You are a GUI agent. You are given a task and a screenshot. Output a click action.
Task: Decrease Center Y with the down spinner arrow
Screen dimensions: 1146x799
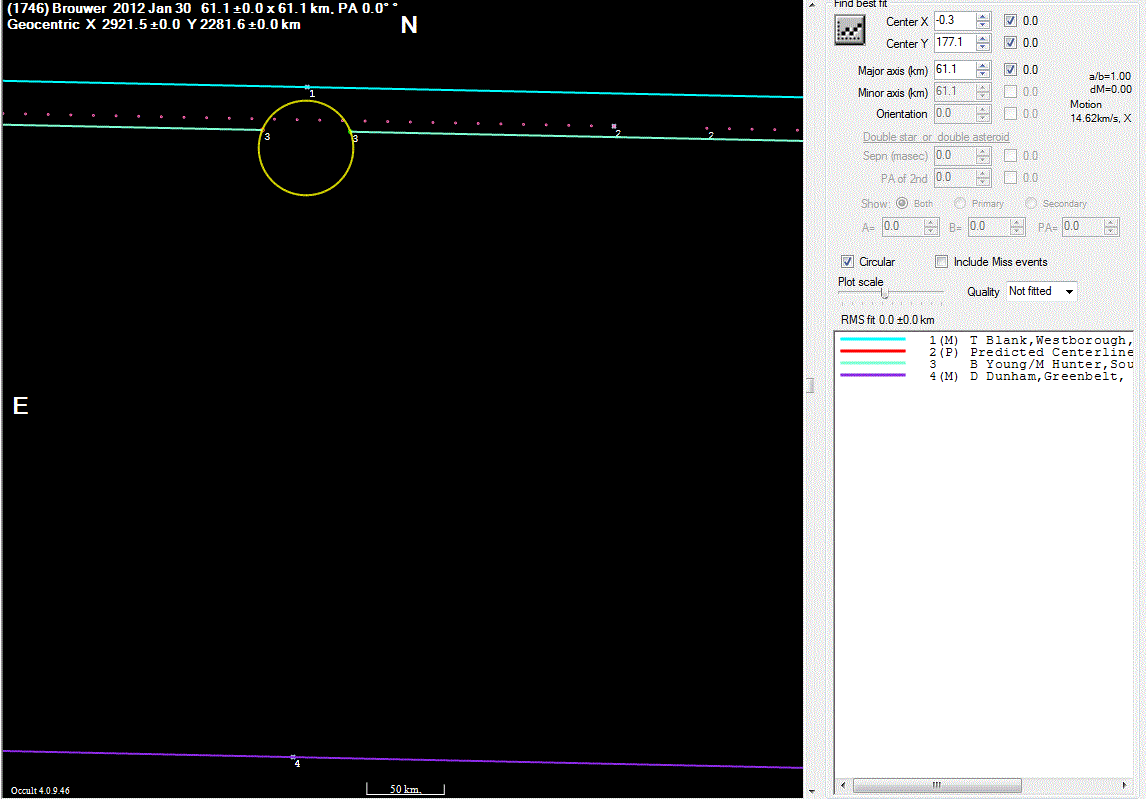[983, 48]
